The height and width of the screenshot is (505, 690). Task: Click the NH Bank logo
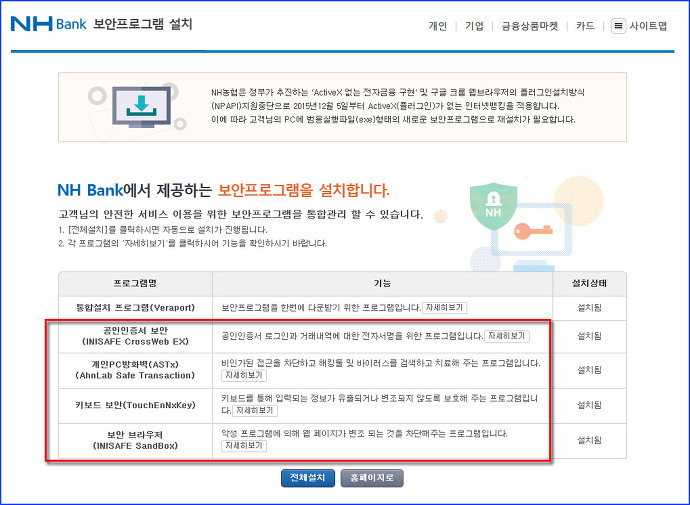click(48, 24)
